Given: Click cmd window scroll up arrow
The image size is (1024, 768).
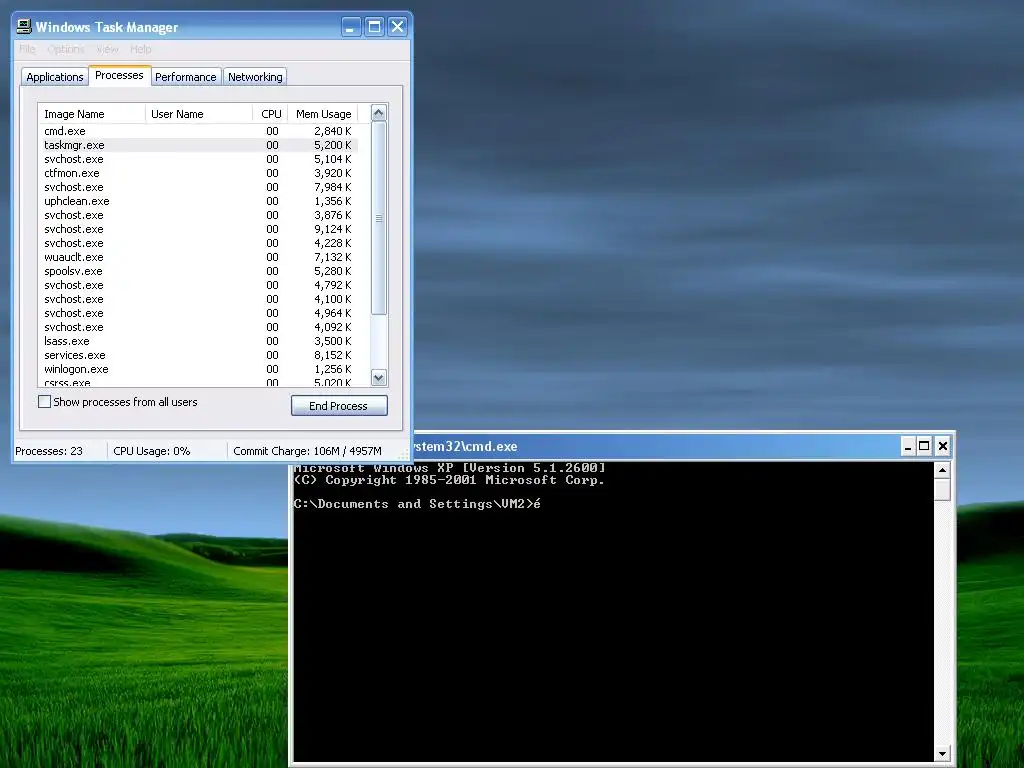Looking at the screenshot, I should [x=942, y=470].
